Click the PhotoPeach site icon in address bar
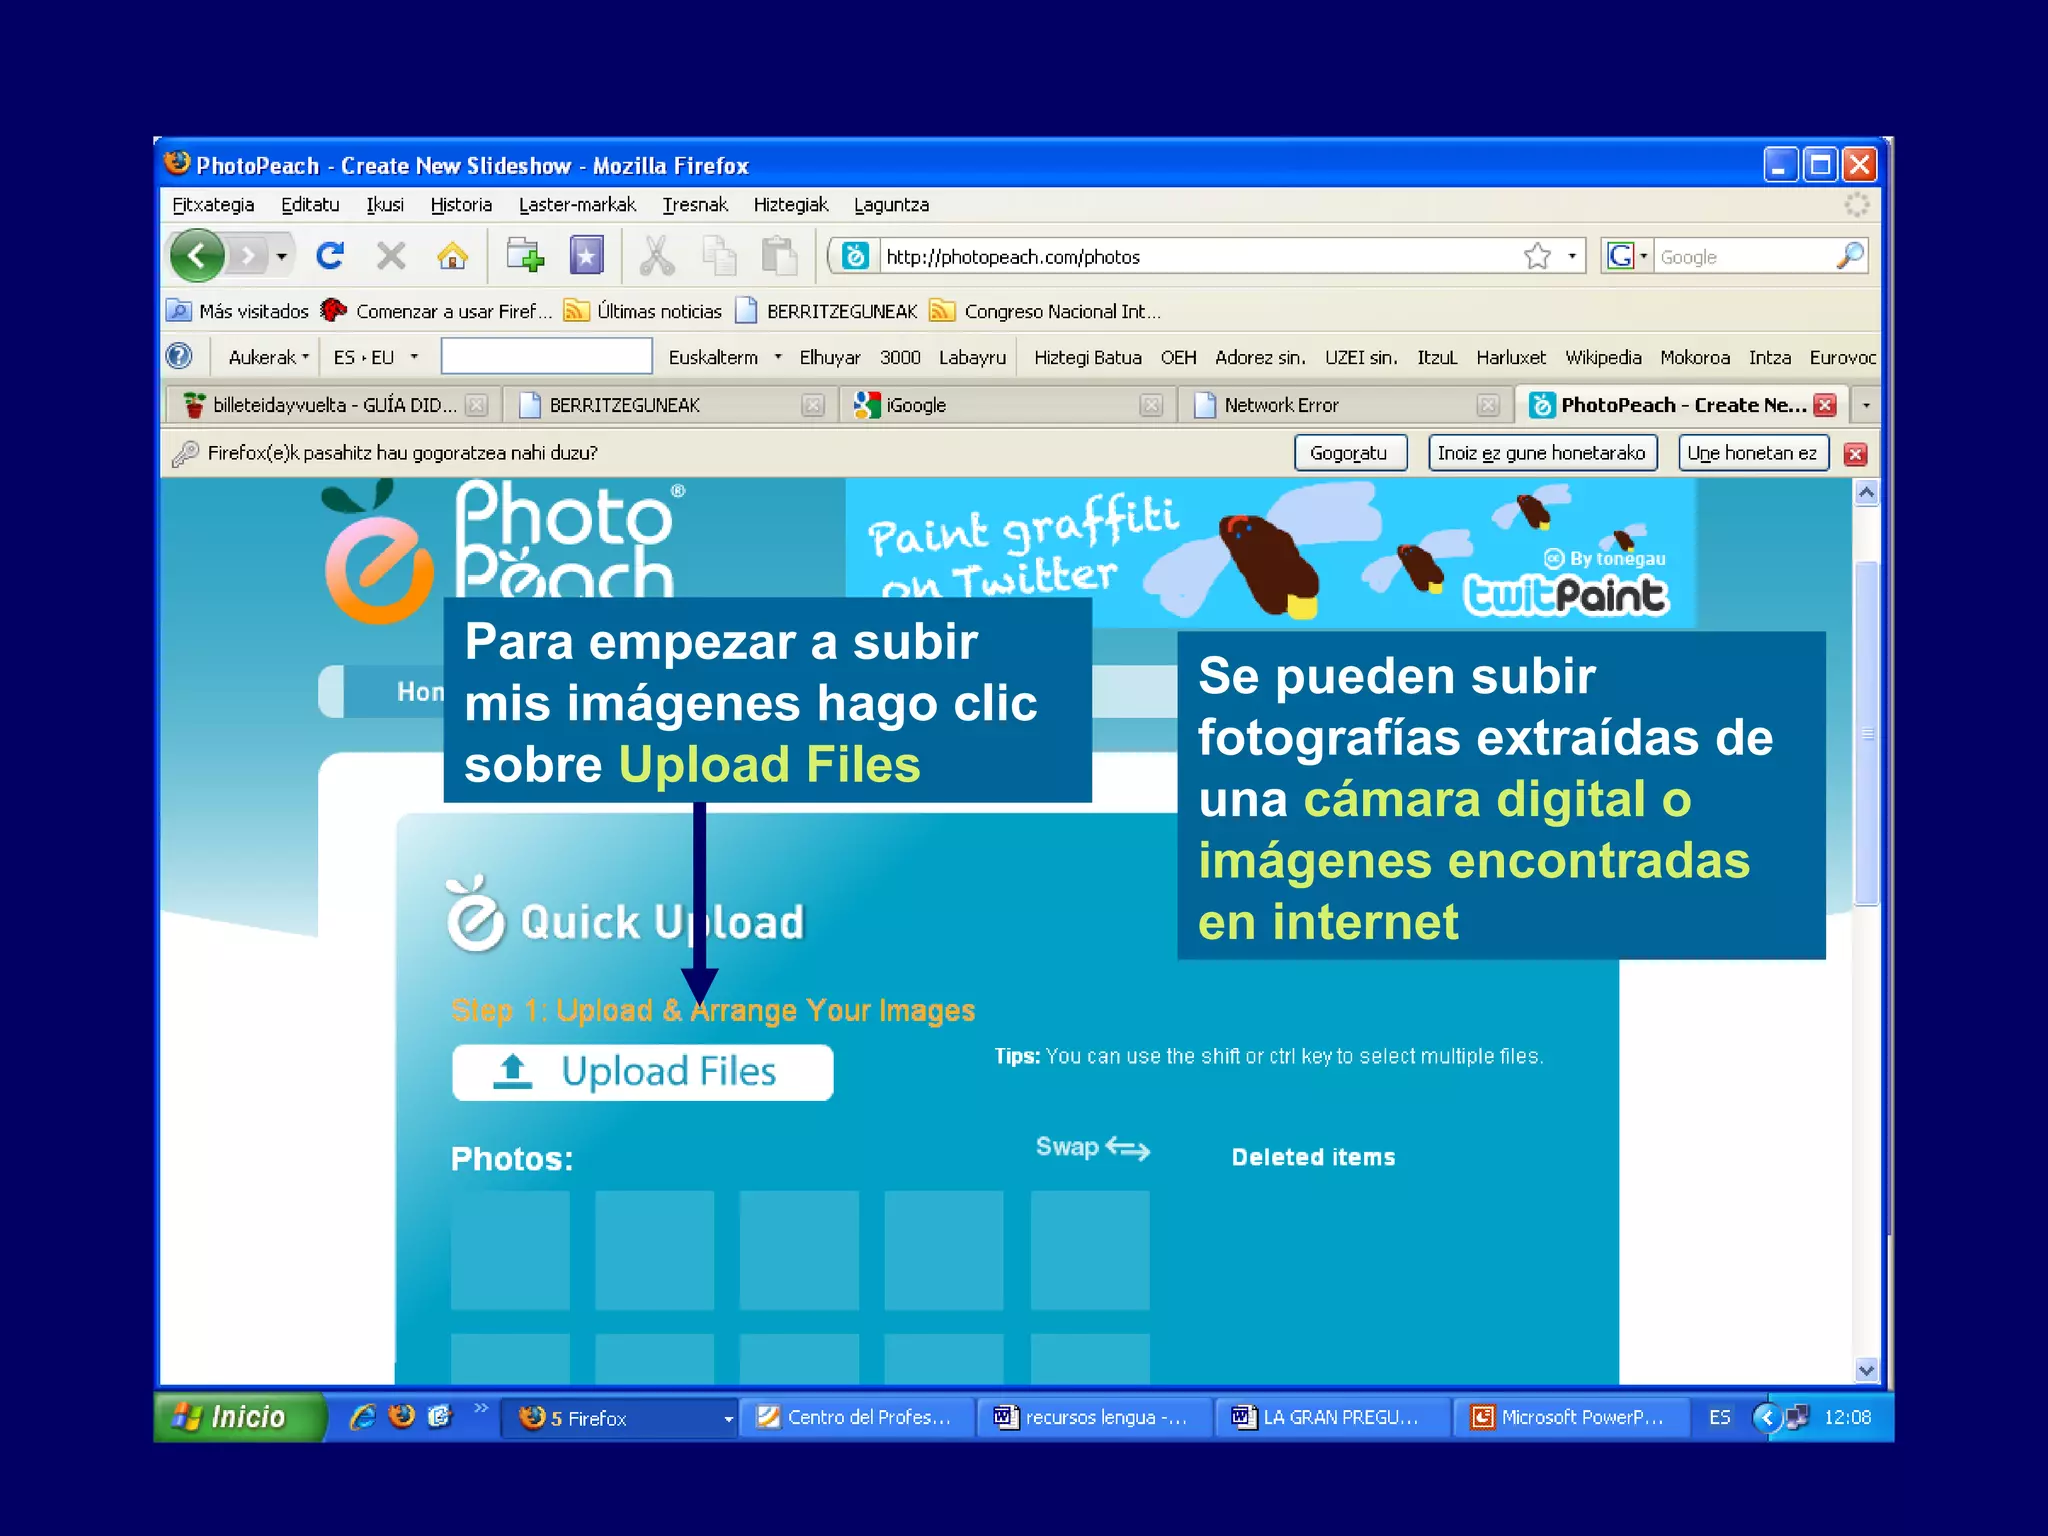This screenshot has height=1536, width=2048. (855, 256)
